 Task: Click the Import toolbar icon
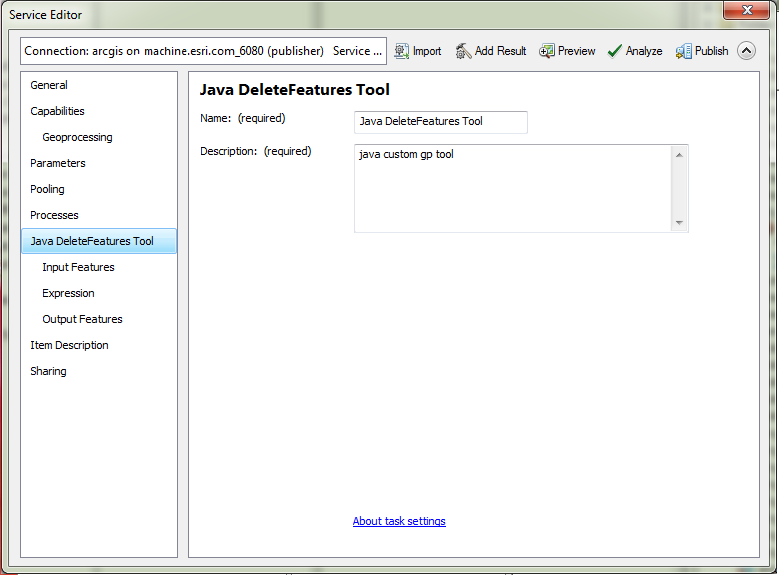(401, 51)
